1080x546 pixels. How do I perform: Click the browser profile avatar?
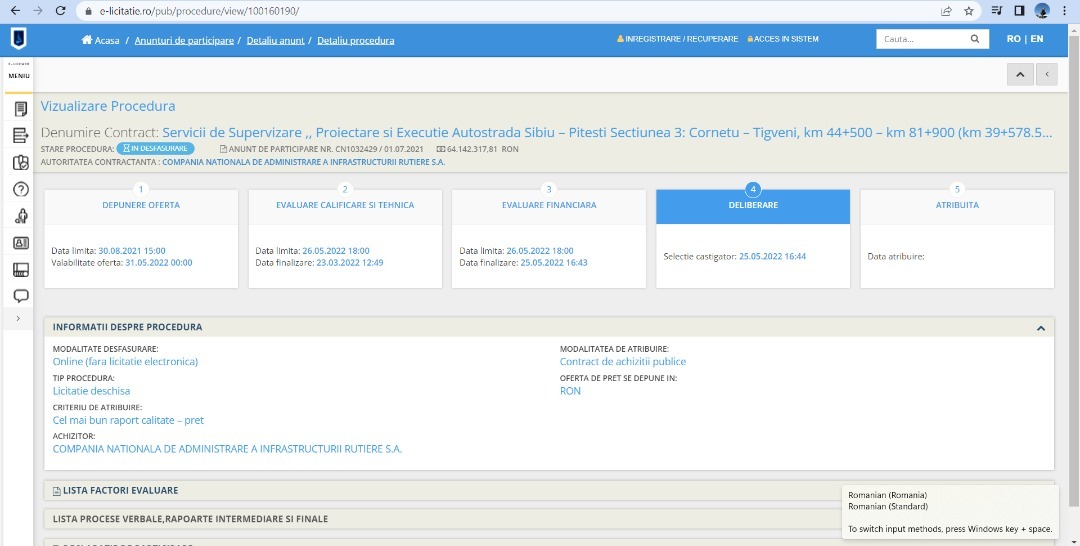click(1042, 11)
